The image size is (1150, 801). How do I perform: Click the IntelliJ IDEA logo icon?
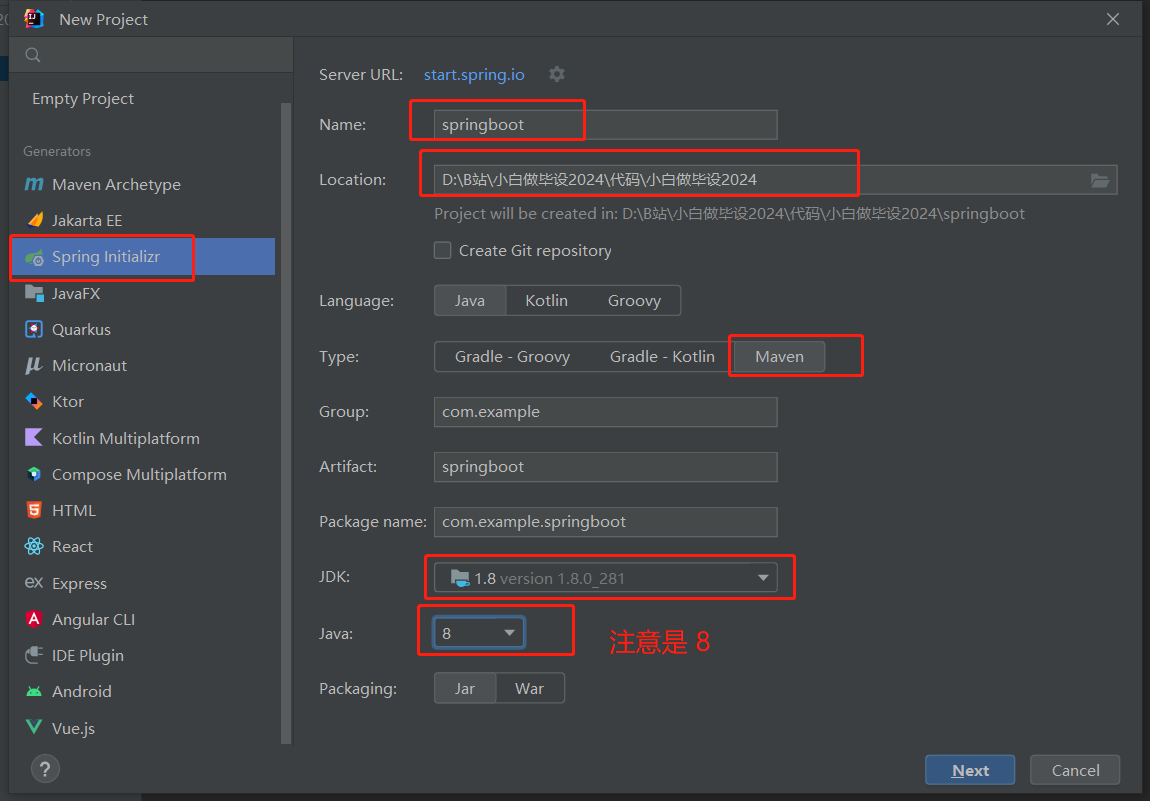tap(34, 19)
